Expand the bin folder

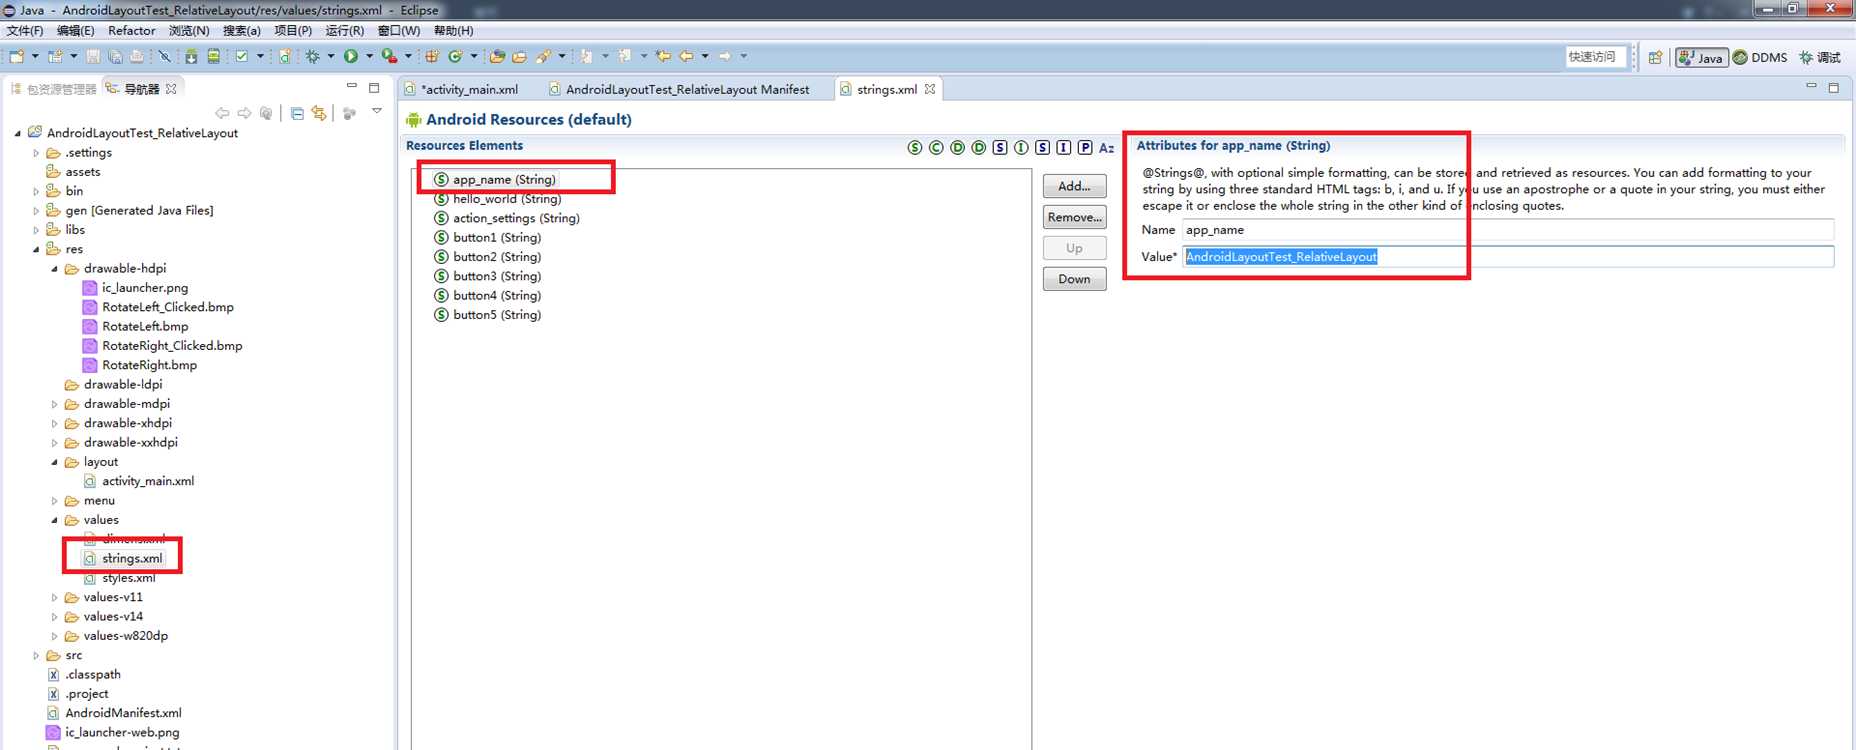pos(36,191)
